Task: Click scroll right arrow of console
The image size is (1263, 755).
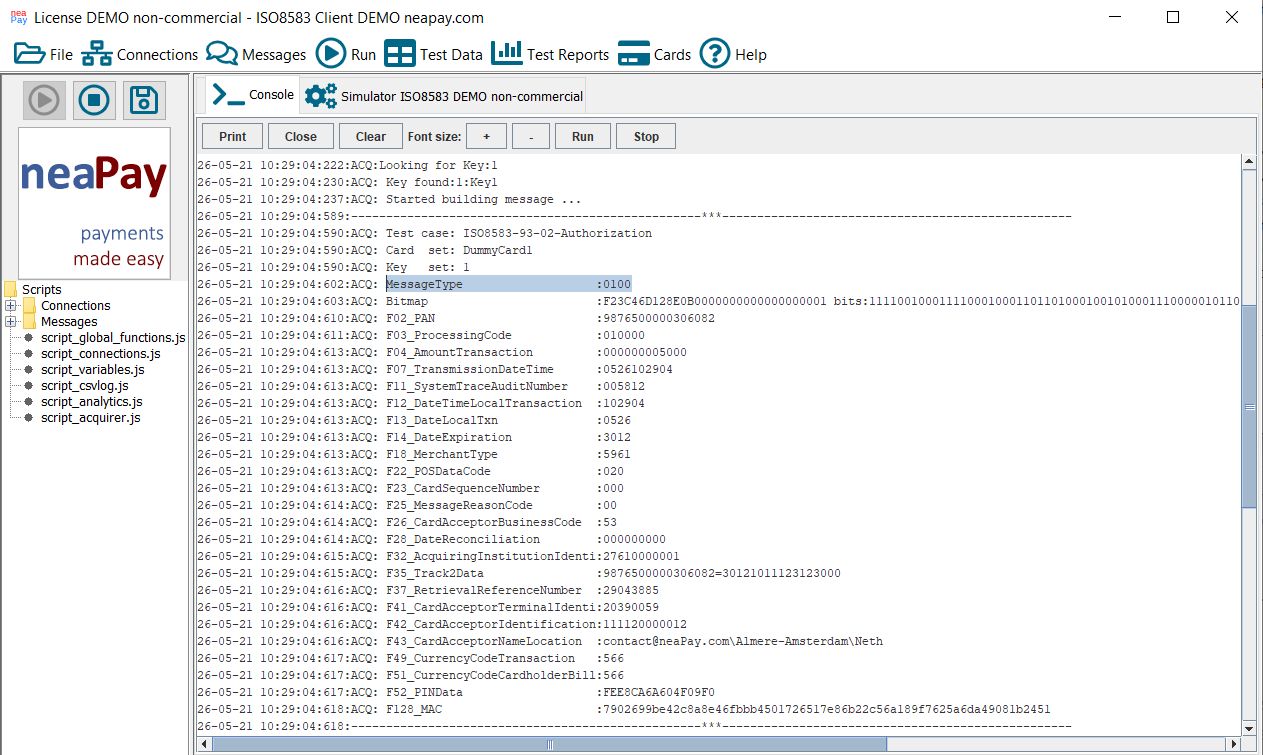Action: pos(1233,744)
